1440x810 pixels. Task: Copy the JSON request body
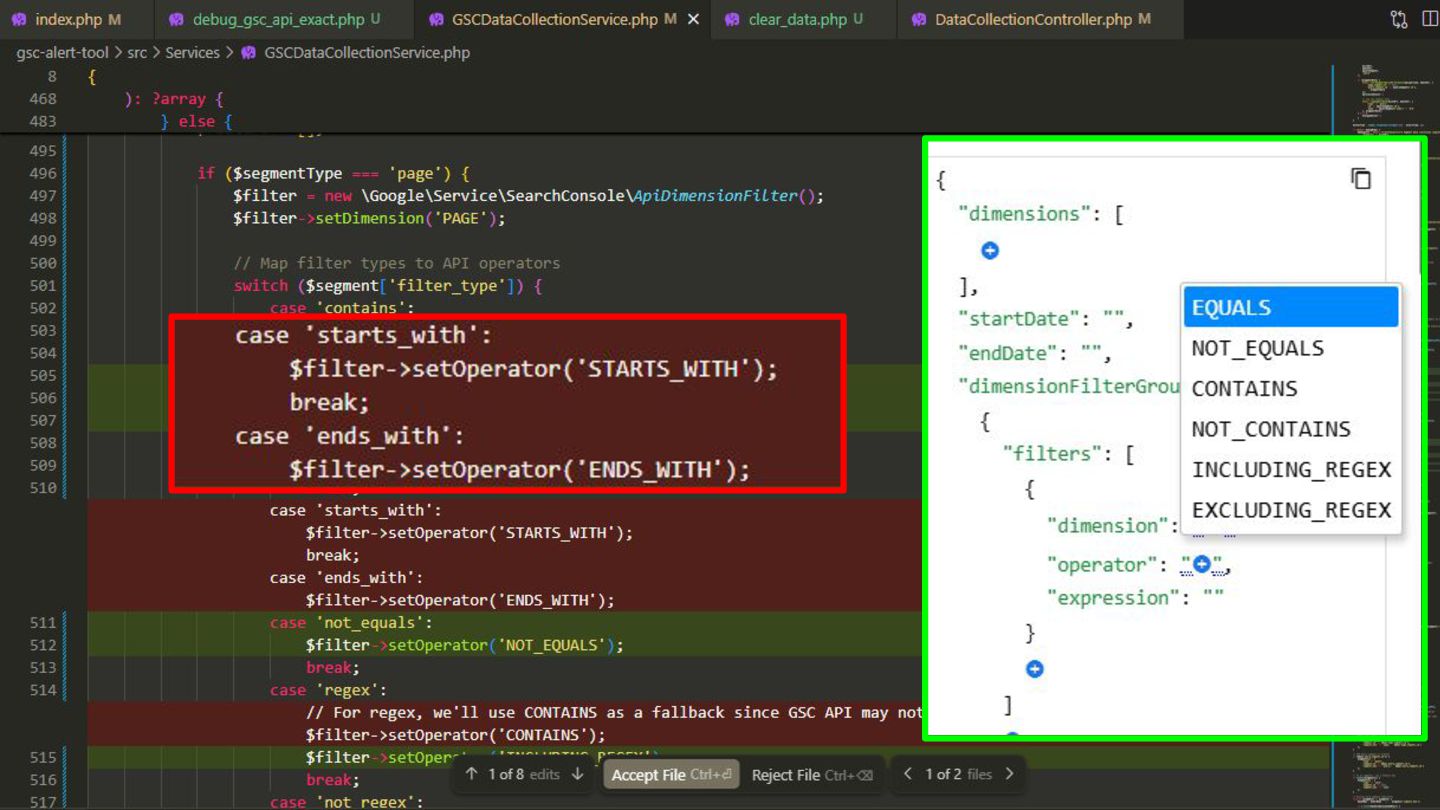[x=1361, y=179]
